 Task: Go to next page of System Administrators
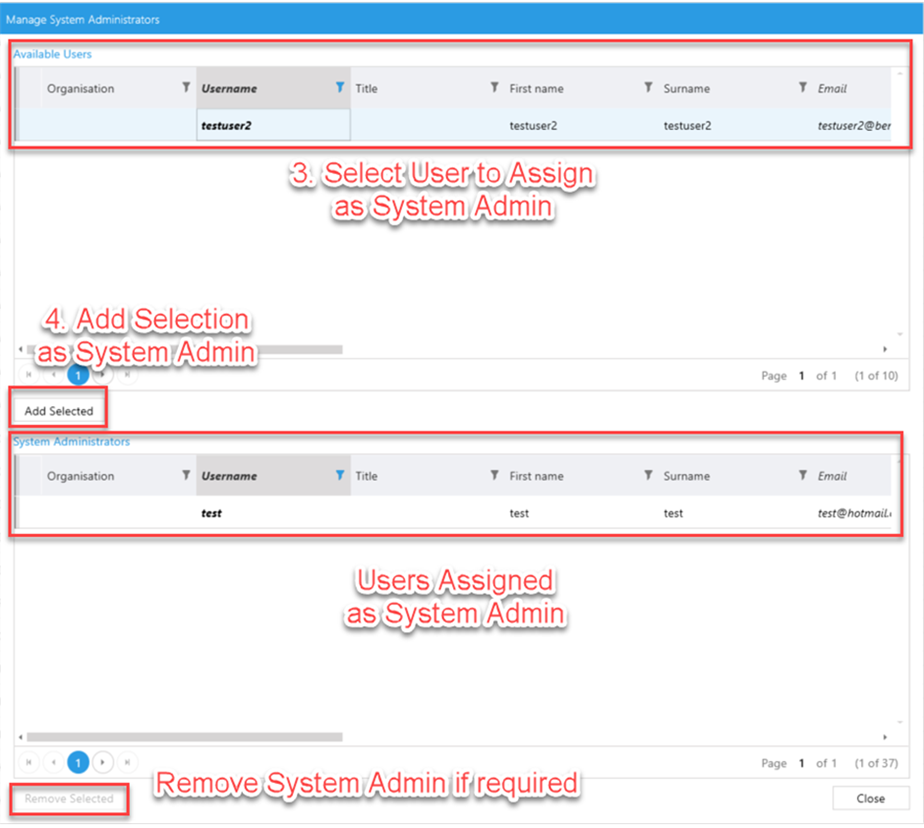click(103, 762)
